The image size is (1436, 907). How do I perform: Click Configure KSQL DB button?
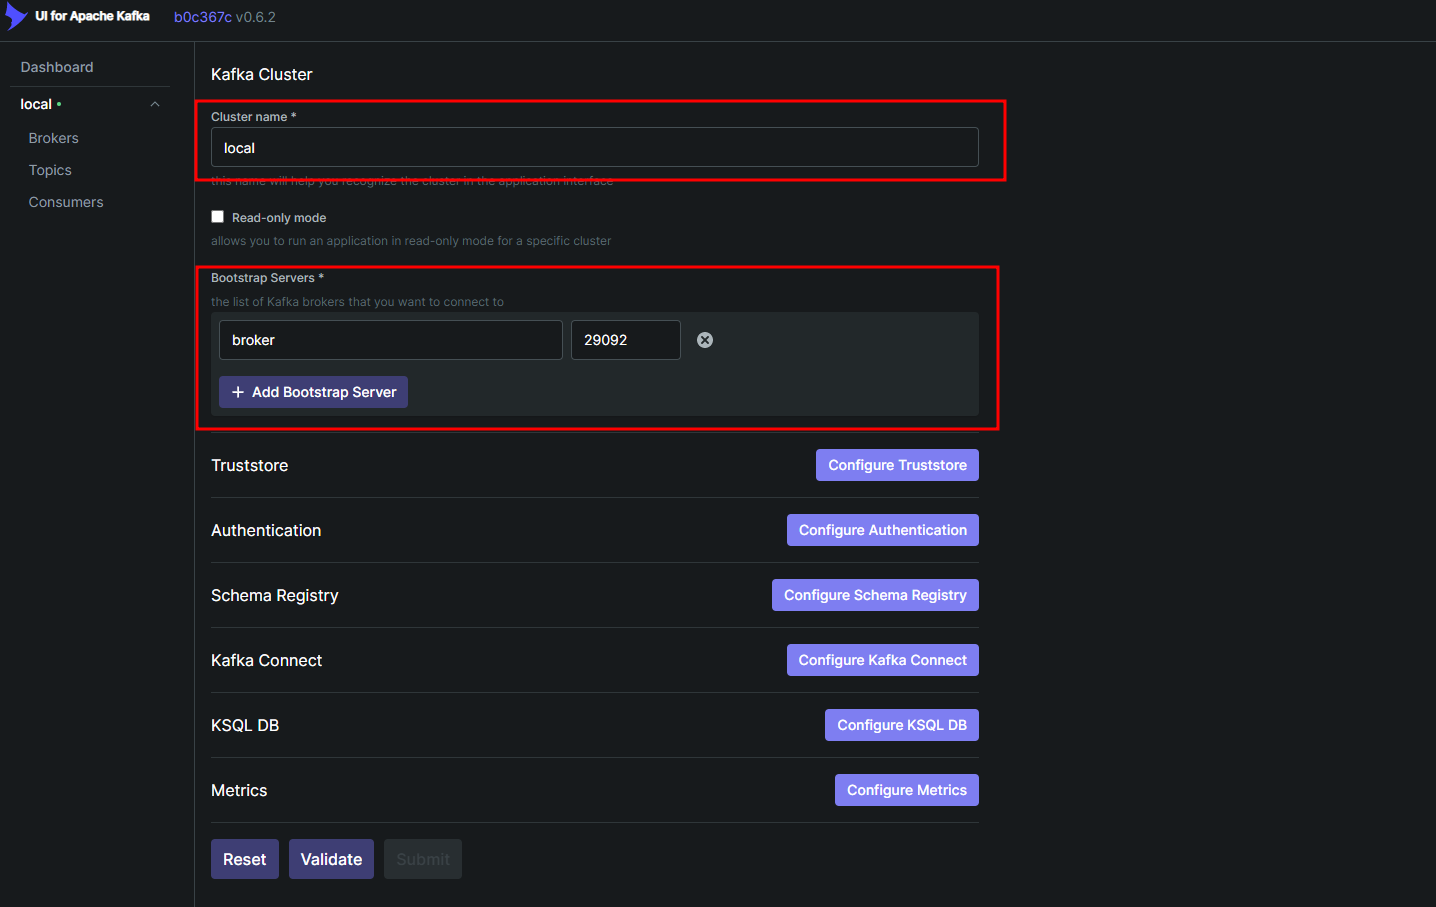coord(902,725)
